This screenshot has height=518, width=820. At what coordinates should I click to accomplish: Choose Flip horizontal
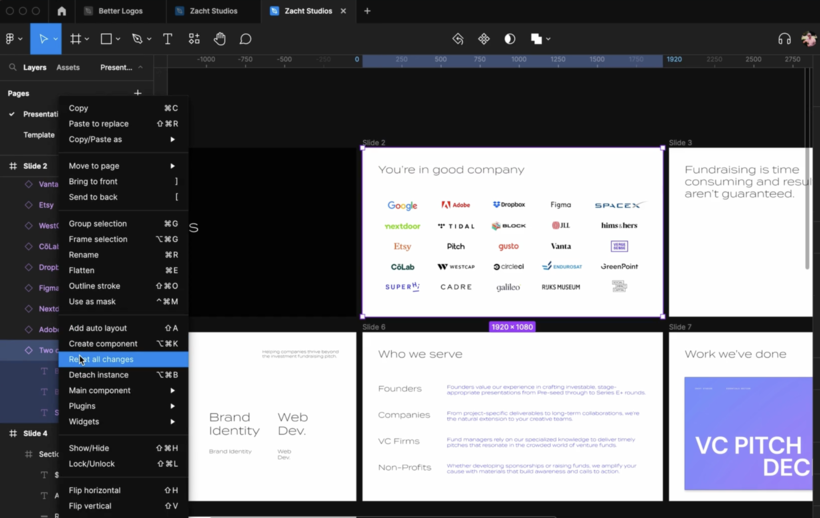tap(123, 490)
